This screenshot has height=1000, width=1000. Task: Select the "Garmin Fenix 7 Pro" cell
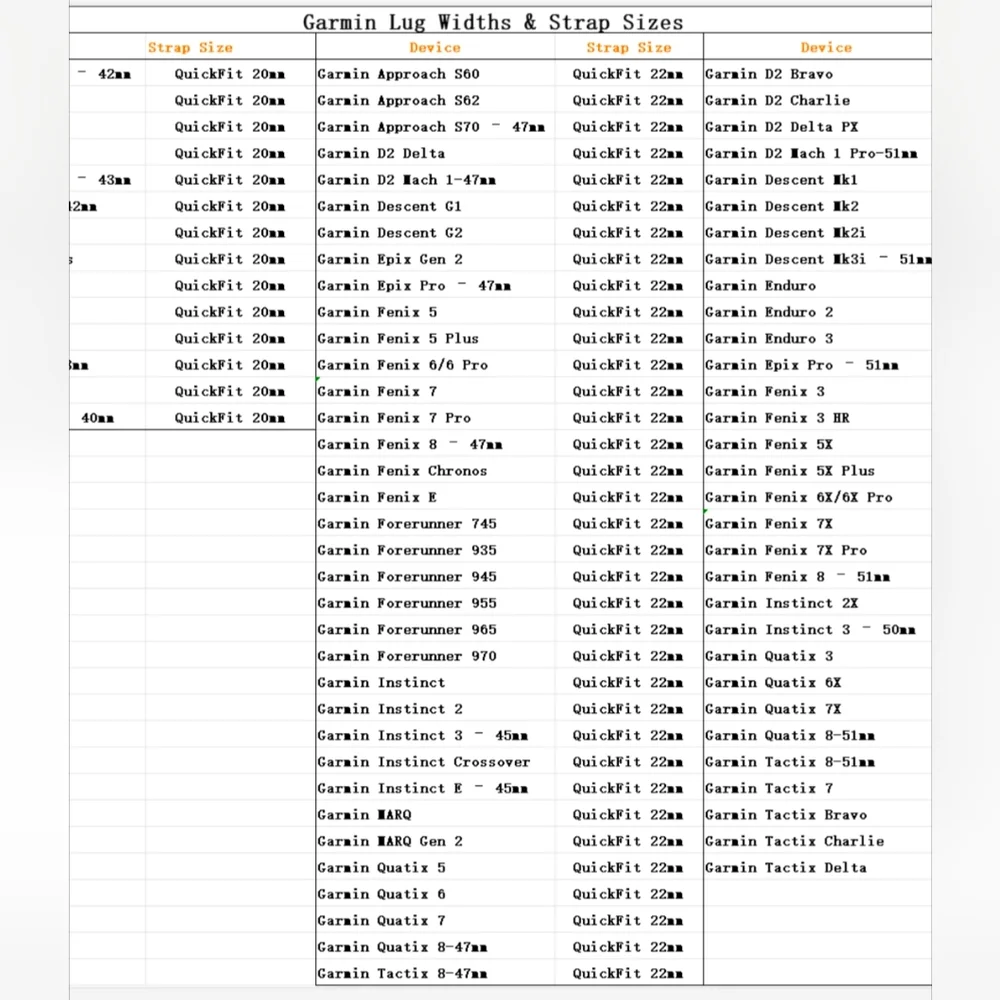436,418
